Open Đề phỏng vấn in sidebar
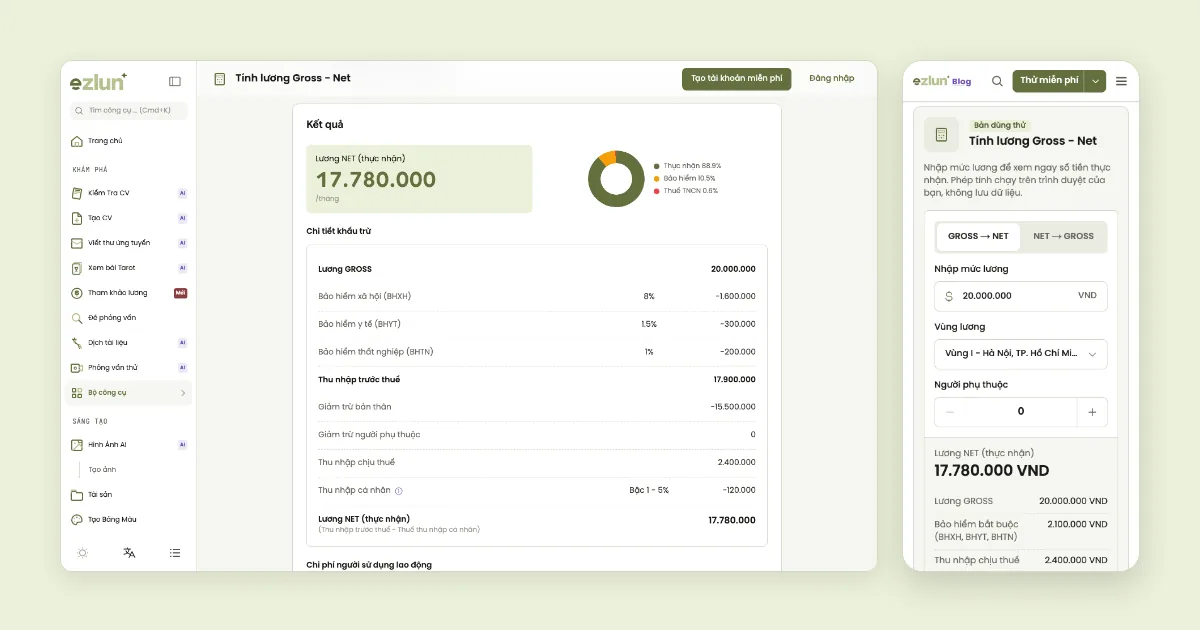Image resolution: width=1200 pixels, height=630 pixels. [x=128, y=318]
